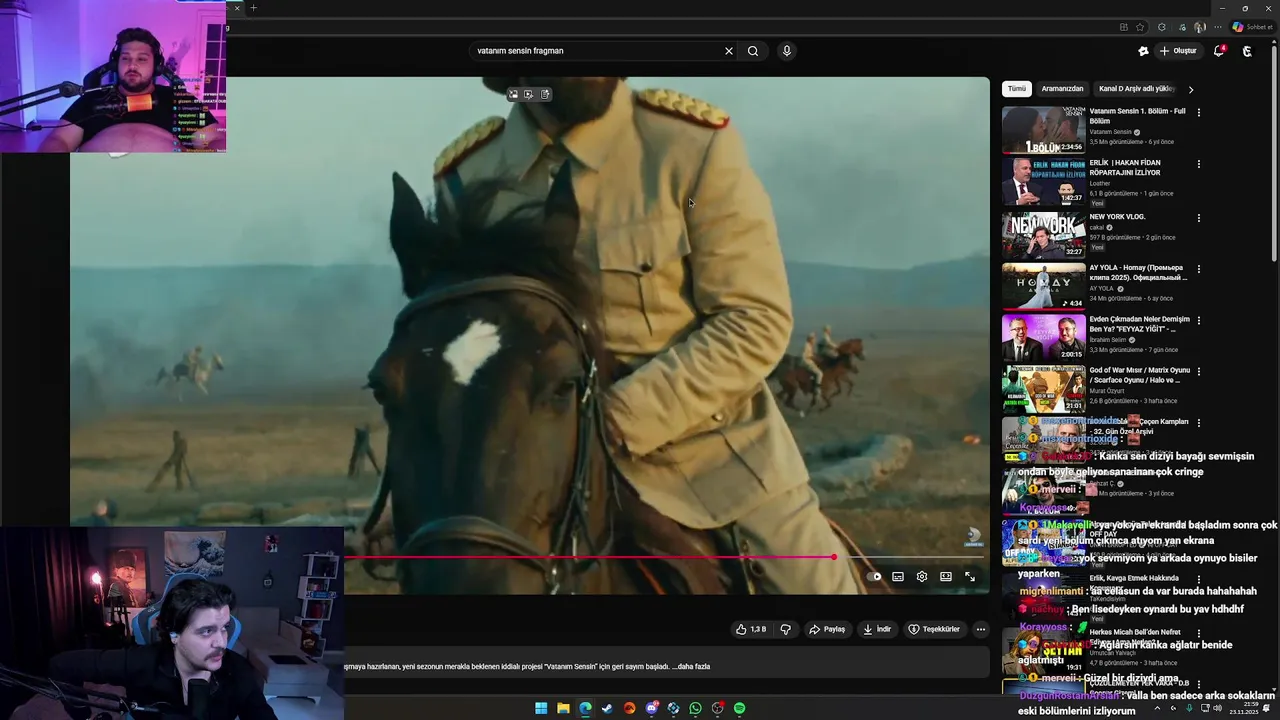
Task: Open options for NEW YORK VLOG video
Action: point(1199,218)
